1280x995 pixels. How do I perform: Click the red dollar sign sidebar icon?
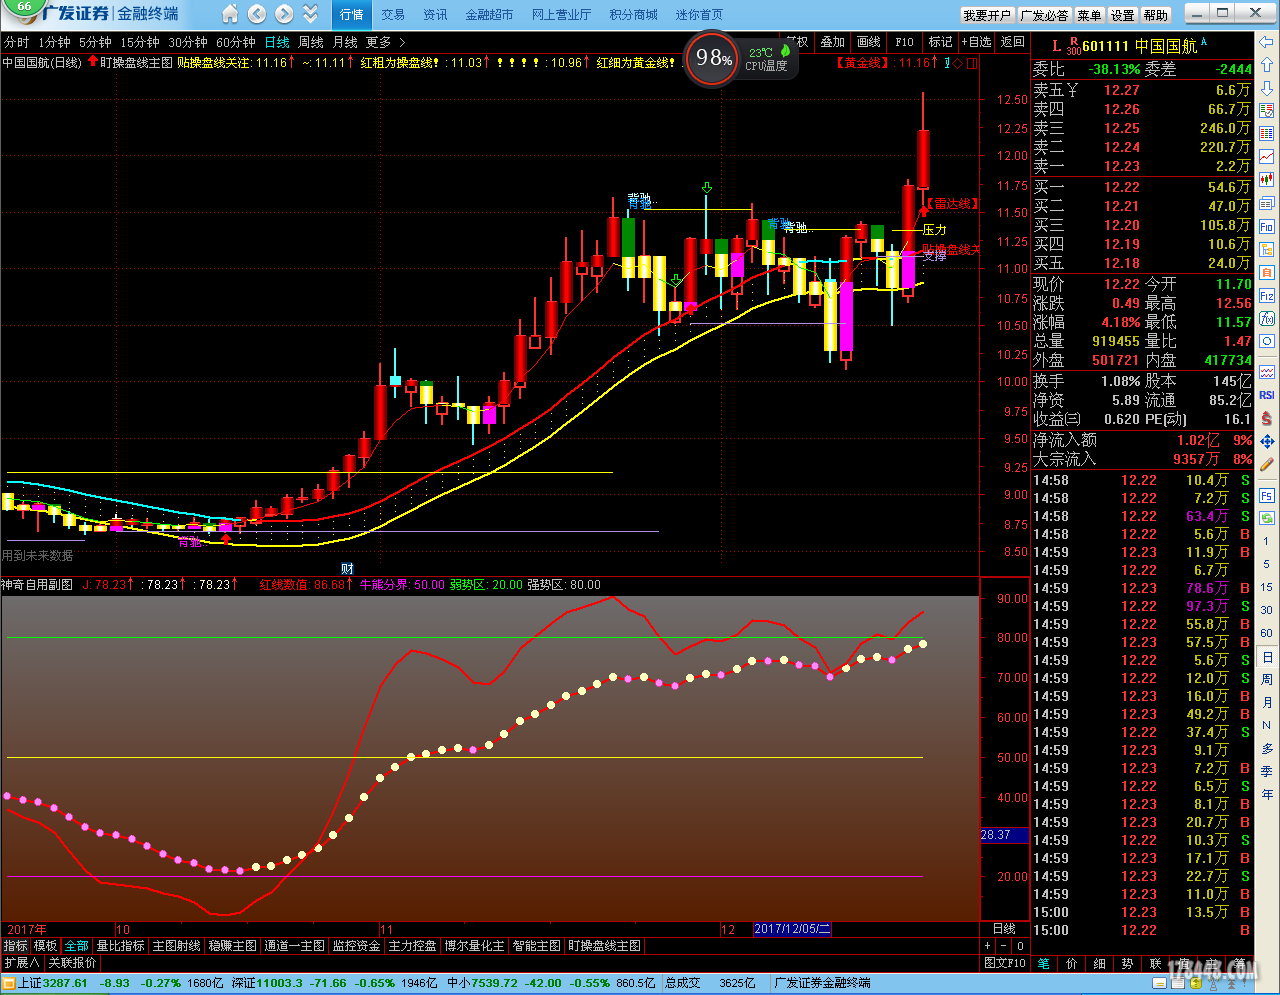(x=1267, y=418)
